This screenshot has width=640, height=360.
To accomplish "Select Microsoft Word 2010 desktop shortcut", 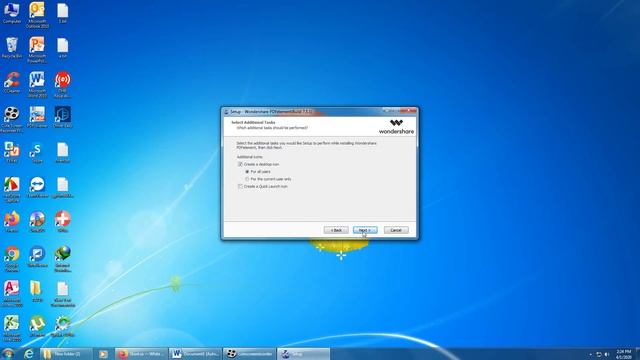I will click(37, 85).
